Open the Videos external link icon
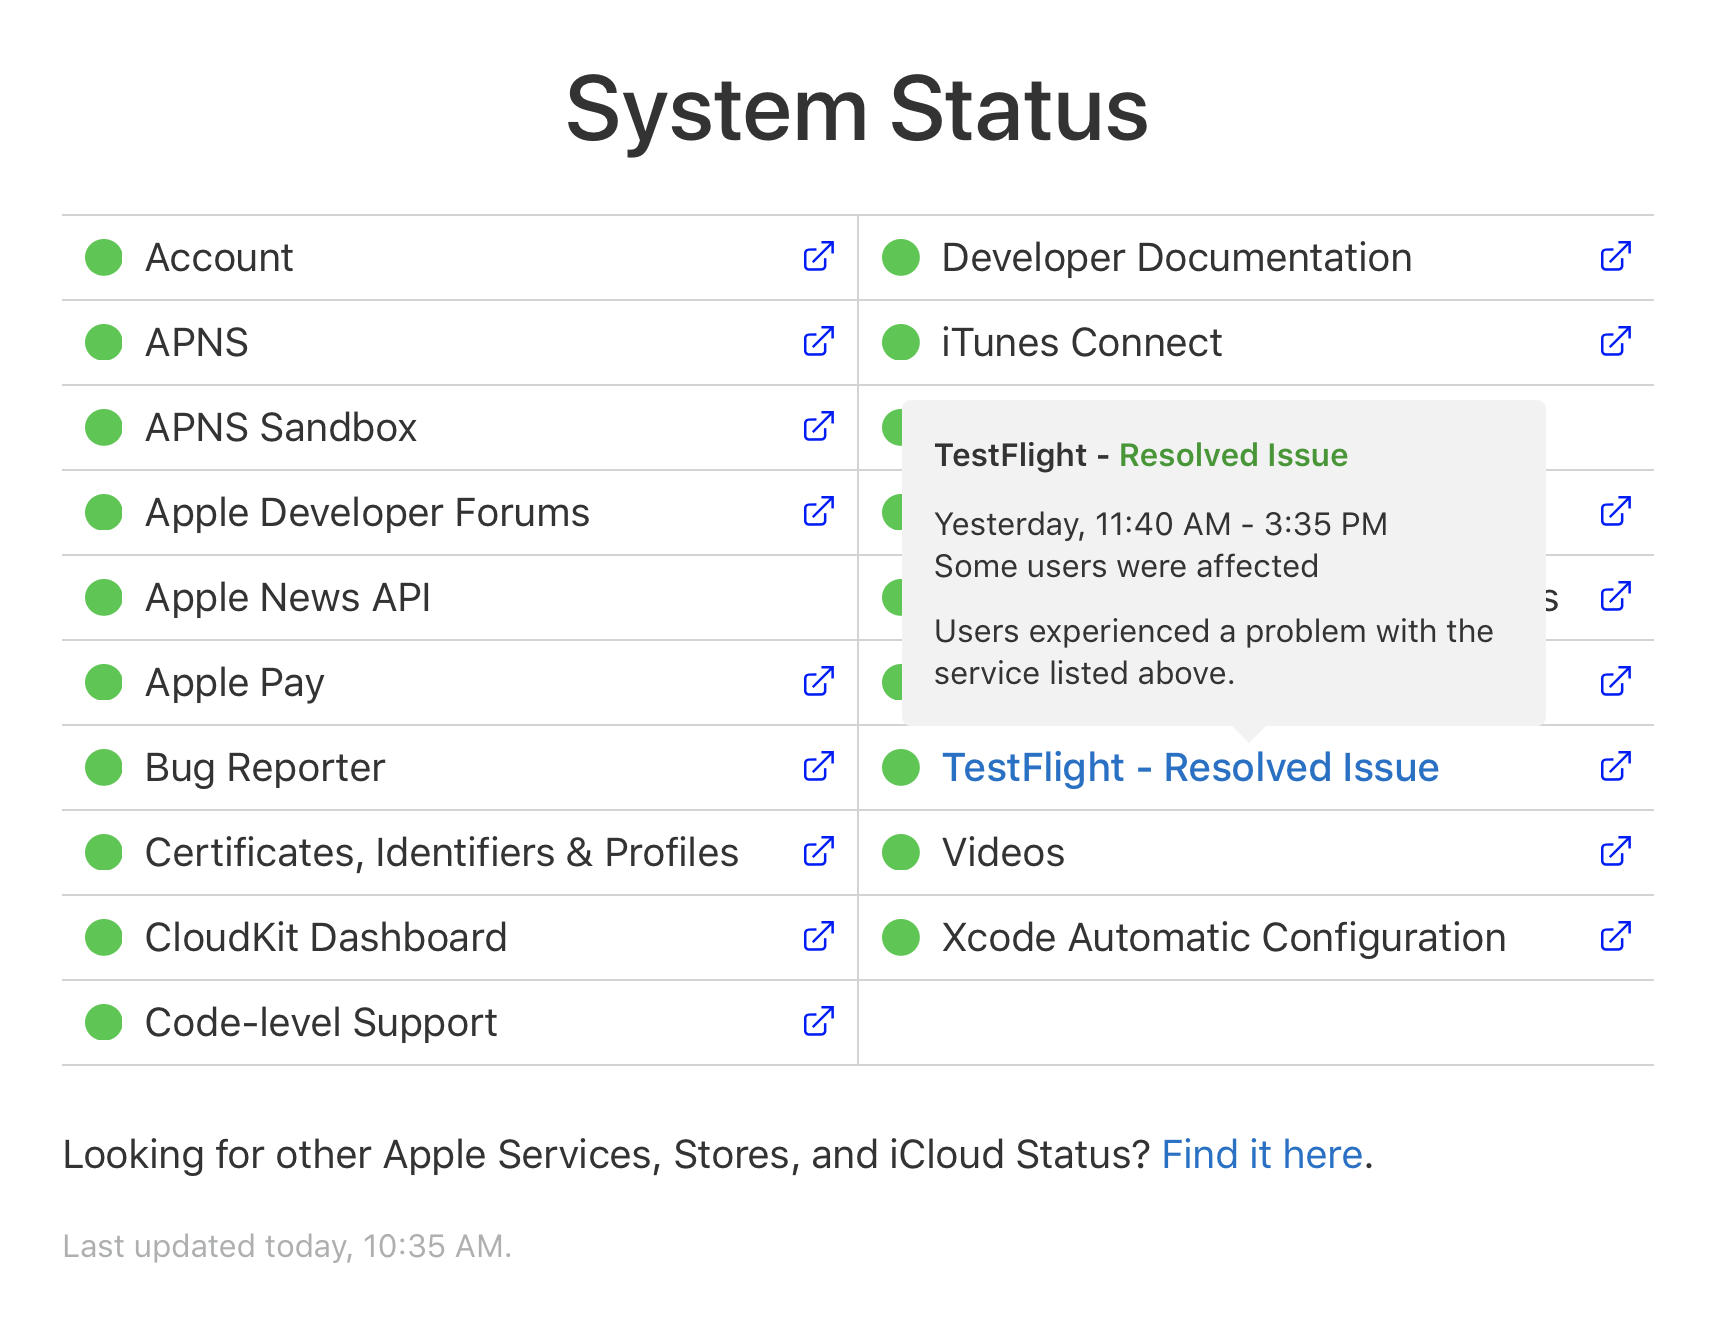This screenshot has height=1320, width=1726. pos(1616,852)
